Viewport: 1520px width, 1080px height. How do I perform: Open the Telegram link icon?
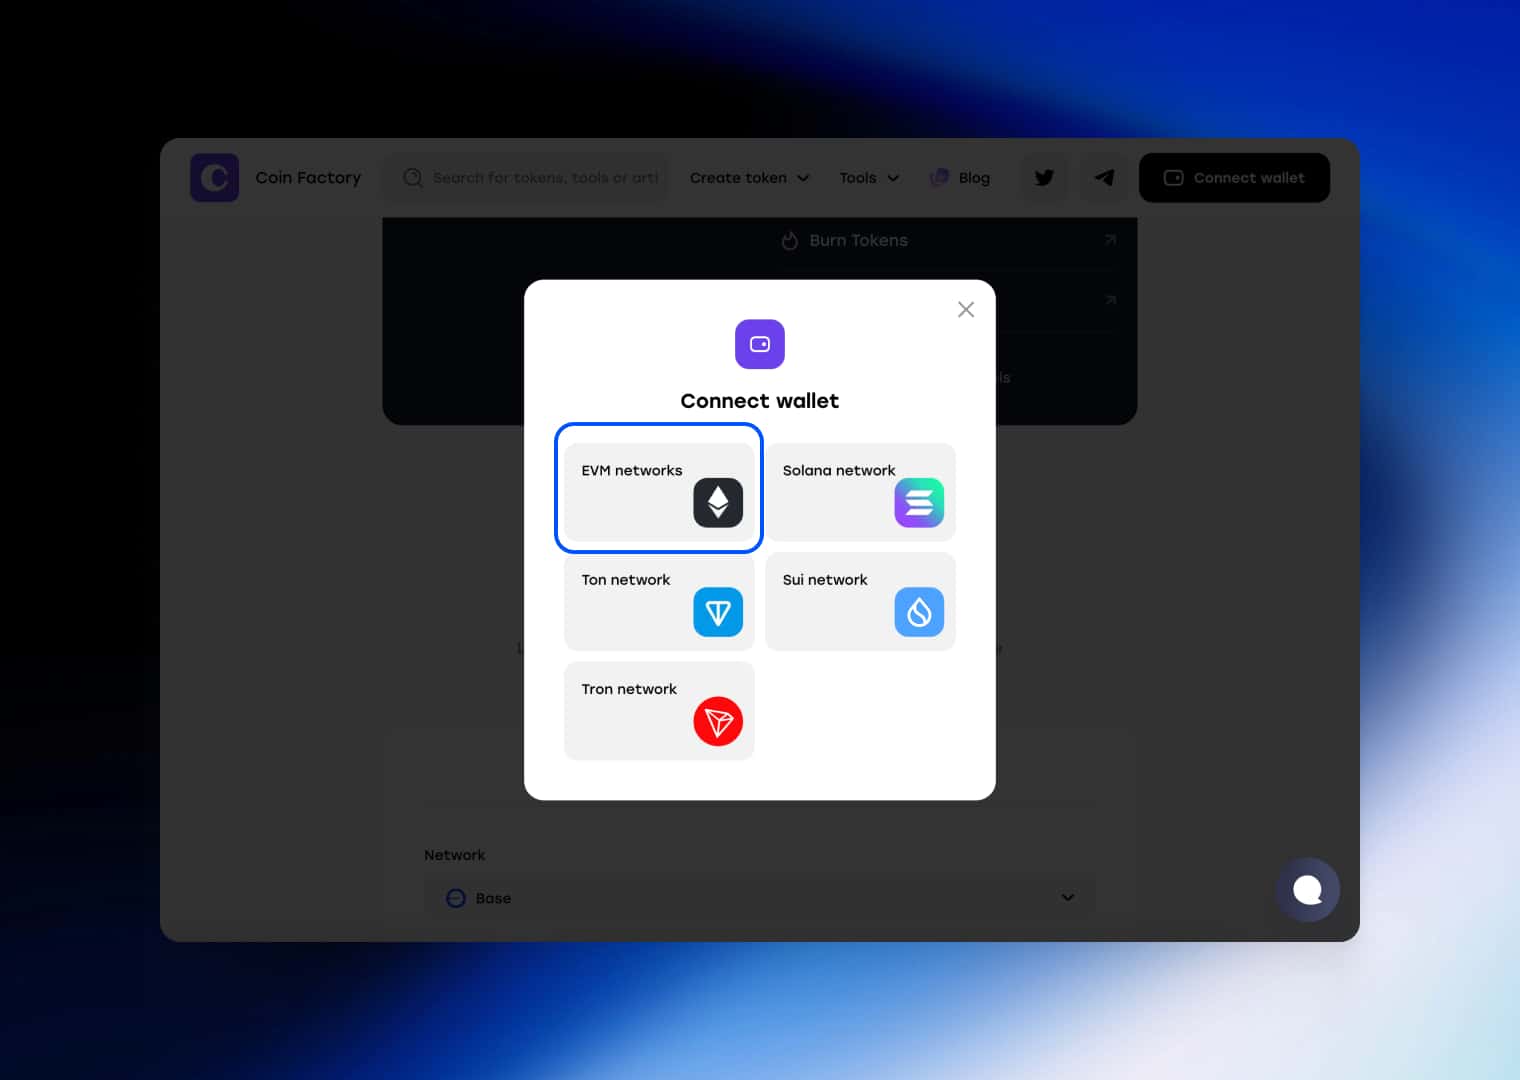1104,178
